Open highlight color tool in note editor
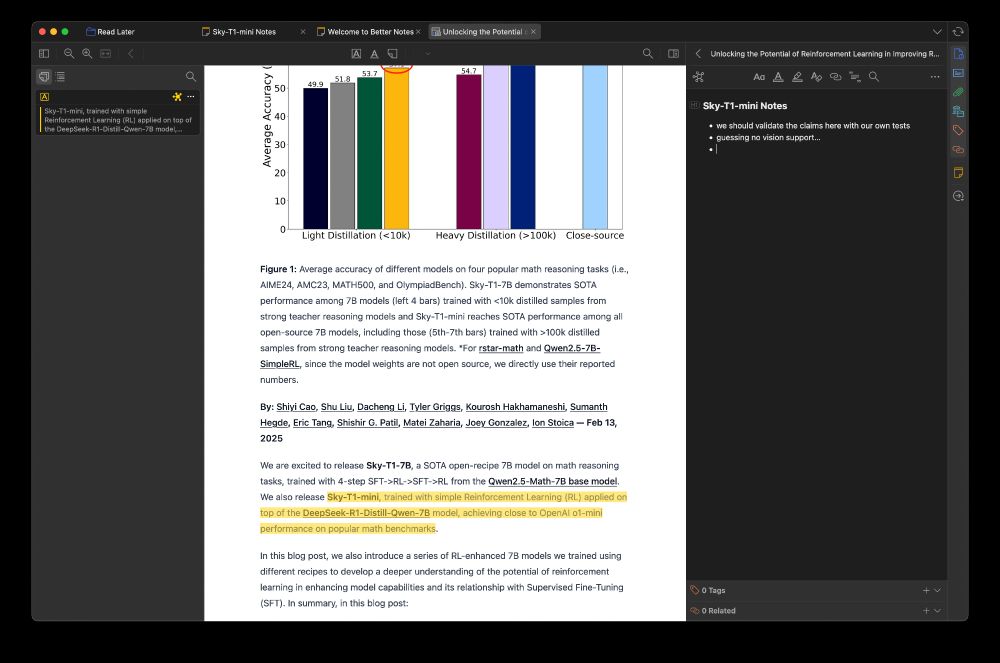The image size is (1000, 663). tap(797, 76)
